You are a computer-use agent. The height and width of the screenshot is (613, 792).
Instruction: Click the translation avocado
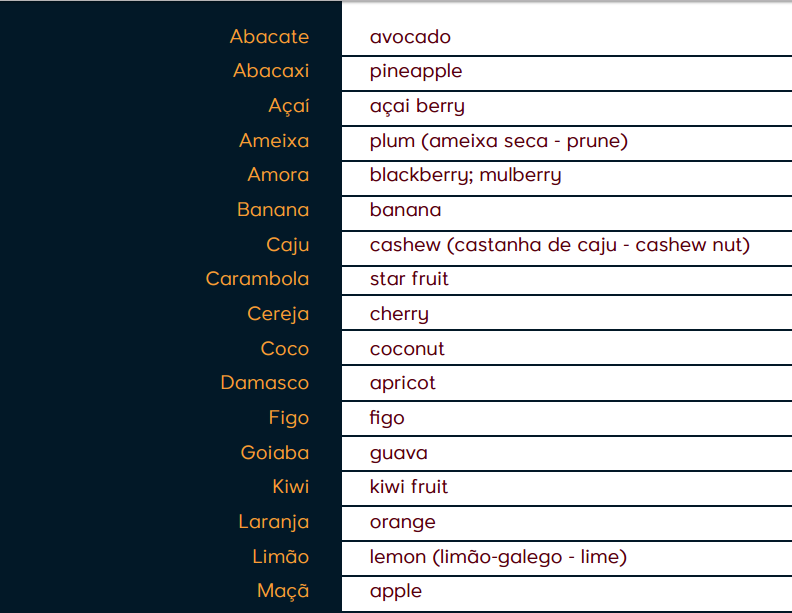(410, 37)
